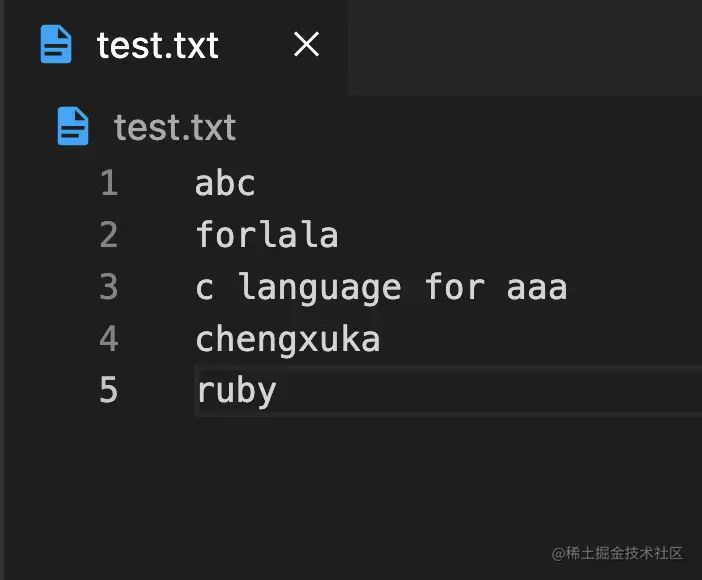
Task: Click line number 5 in gutter
Action: click(x=109, y=390)
